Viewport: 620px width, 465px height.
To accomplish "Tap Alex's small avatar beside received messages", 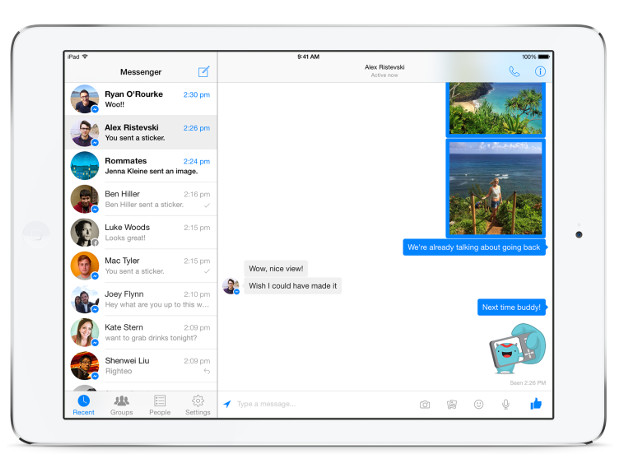I will (x=231, y=286).
